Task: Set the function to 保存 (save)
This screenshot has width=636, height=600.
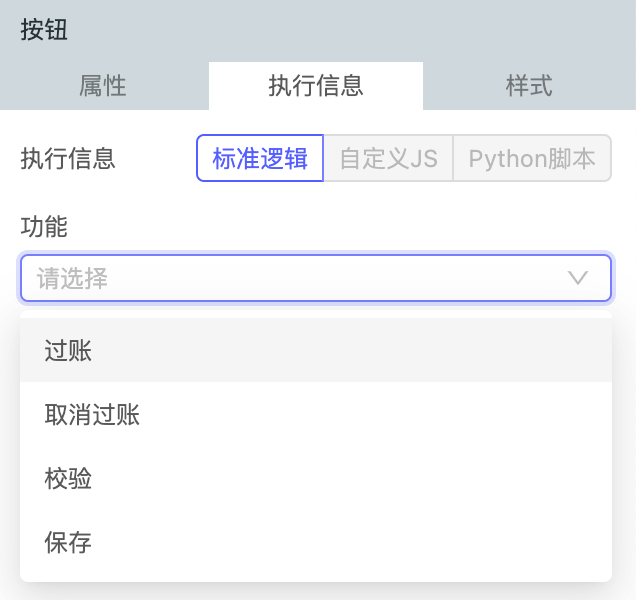Action: pyautogui.click(x=69, y=542)
